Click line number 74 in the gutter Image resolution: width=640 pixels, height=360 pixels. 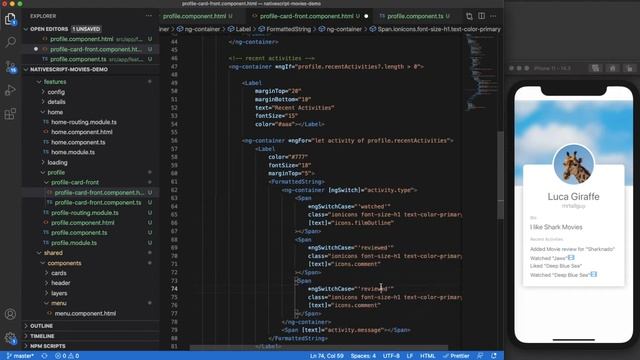(174, 289)
